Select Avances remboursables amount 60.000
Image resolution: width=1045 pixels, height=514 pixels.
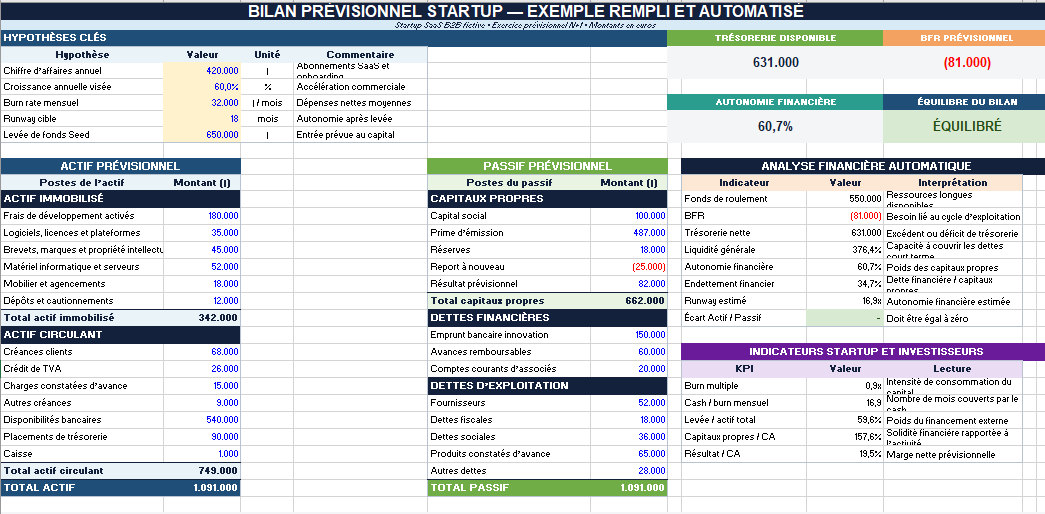point(628,352)
